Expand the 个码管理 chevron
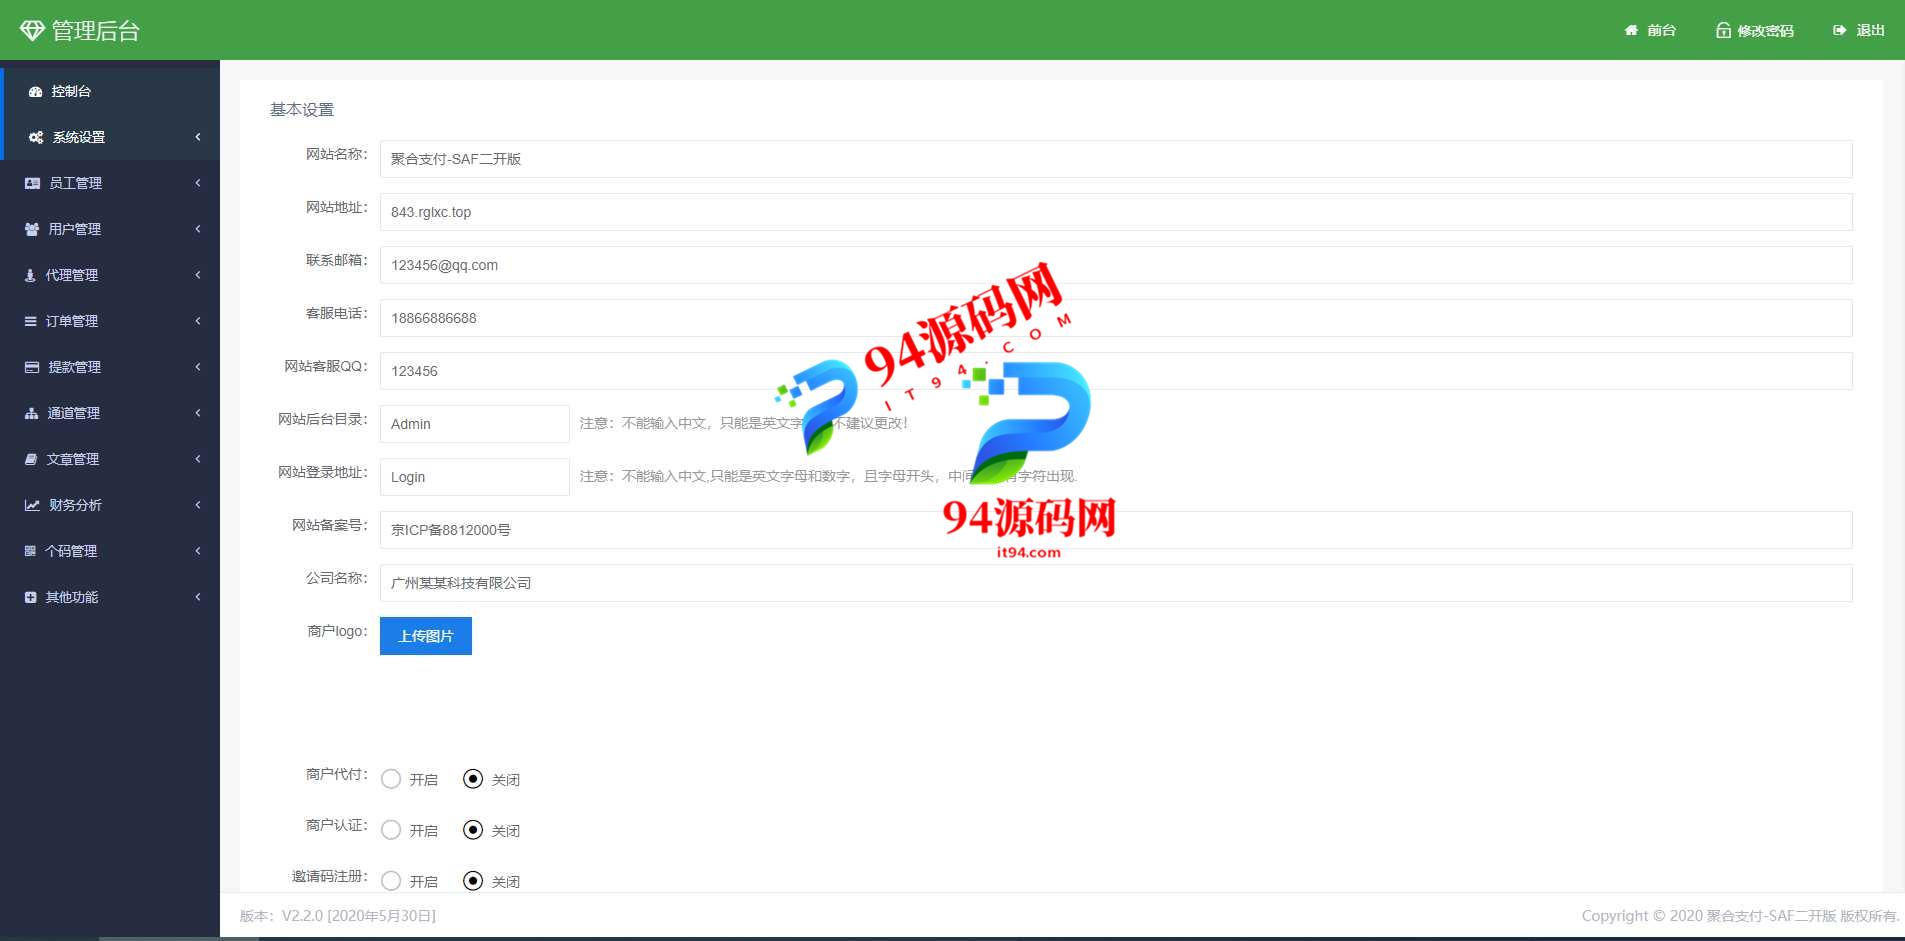The width and height of the screenshot is (1905, 941). tap(198, 551)
